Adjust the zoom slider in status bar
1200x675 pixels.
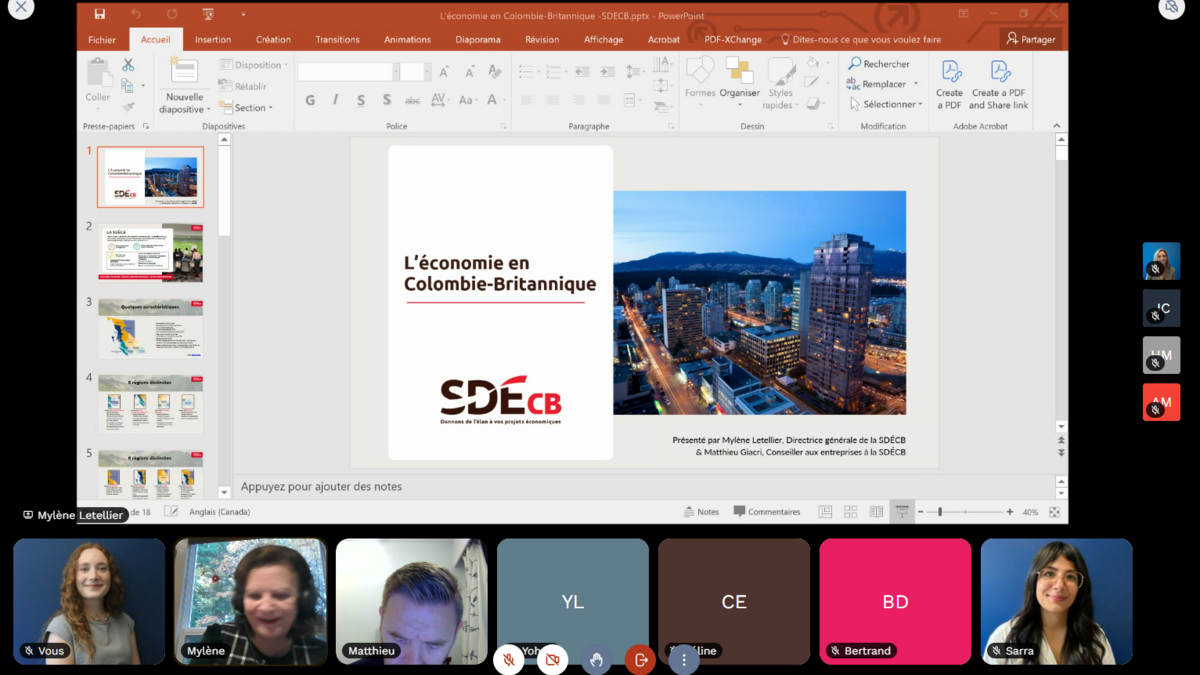(940, 512)
